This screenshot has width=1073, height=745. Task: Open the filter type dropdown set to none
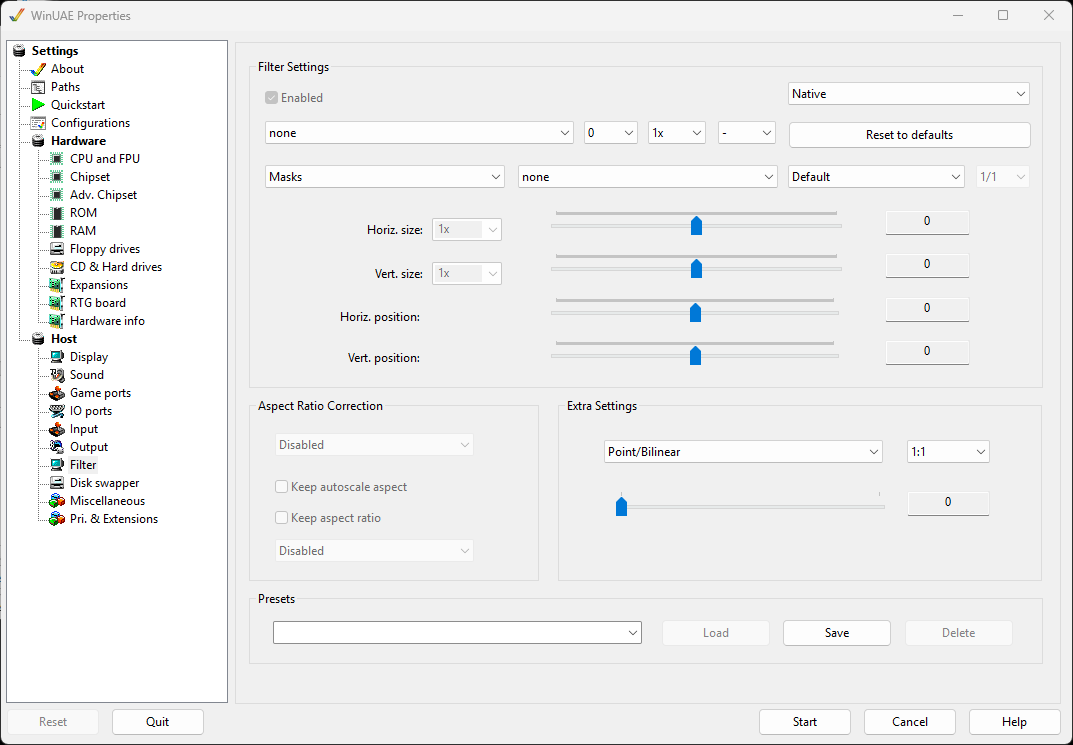pos(419,133)
